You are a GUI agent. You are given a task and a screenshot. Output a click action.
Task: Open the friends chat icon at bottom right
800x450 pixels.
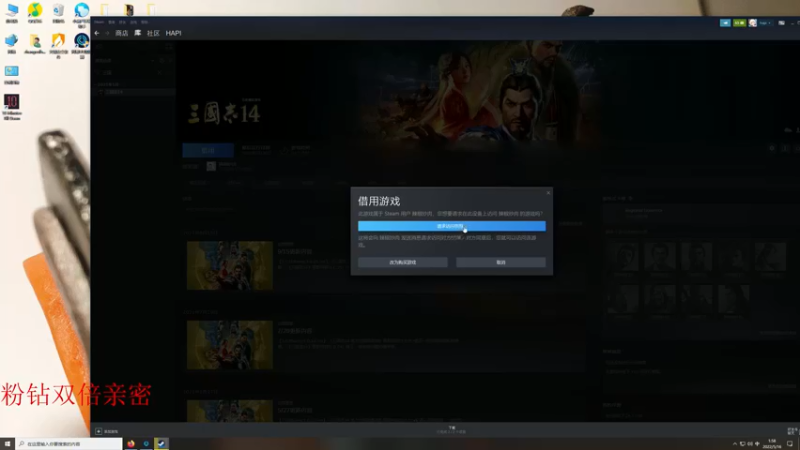pos(793,431)
